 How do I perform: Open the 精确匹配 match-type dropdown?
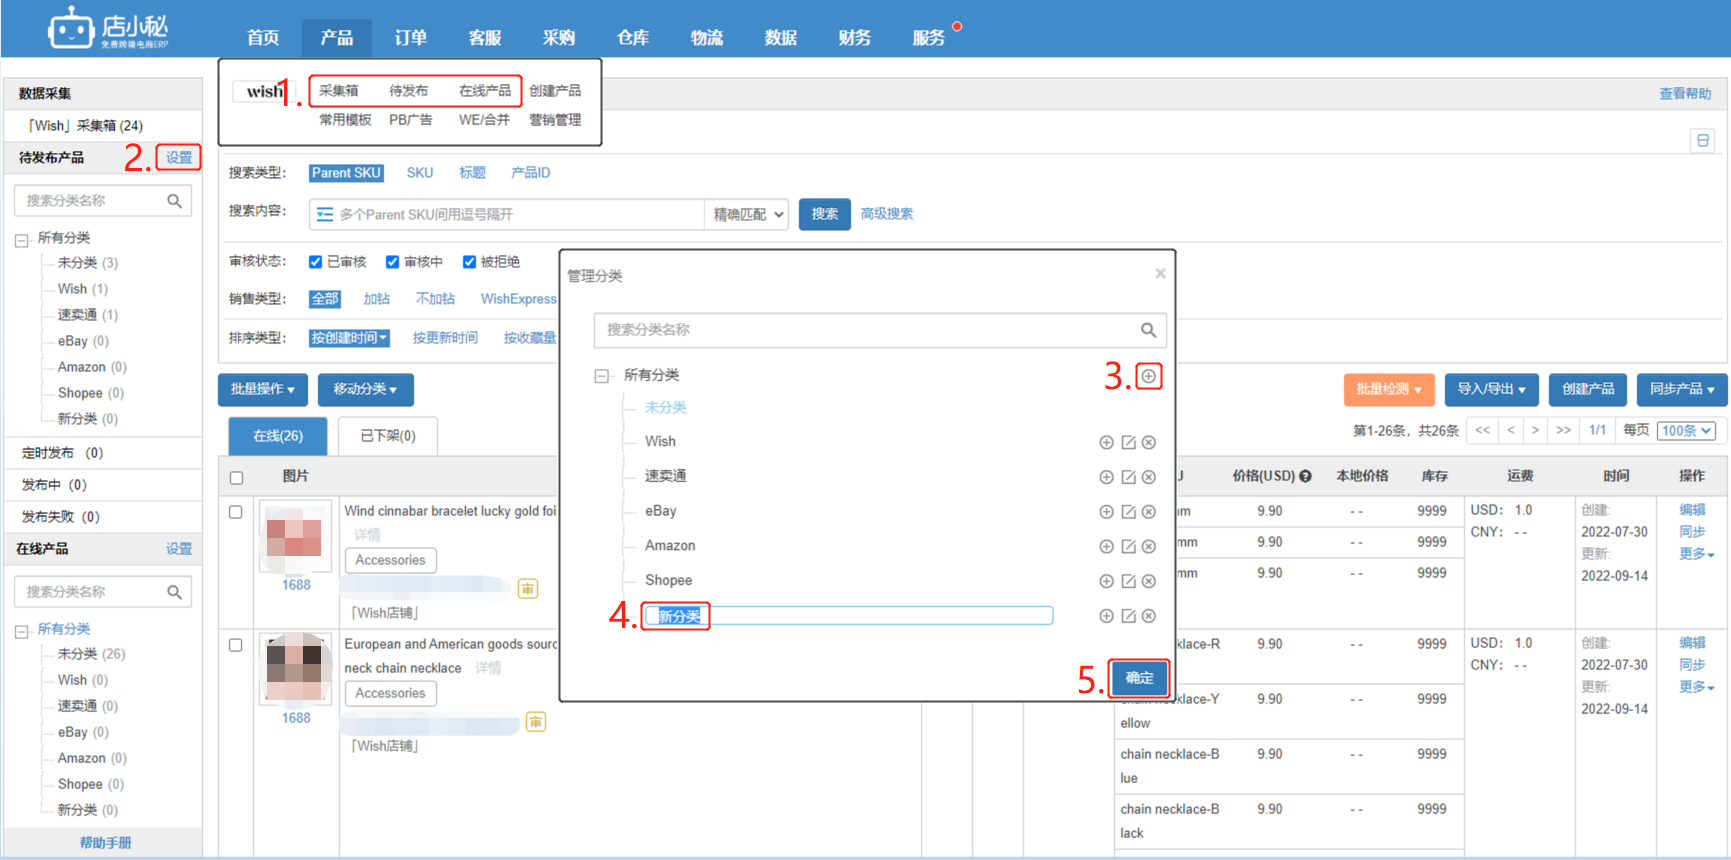click(747, 214)
